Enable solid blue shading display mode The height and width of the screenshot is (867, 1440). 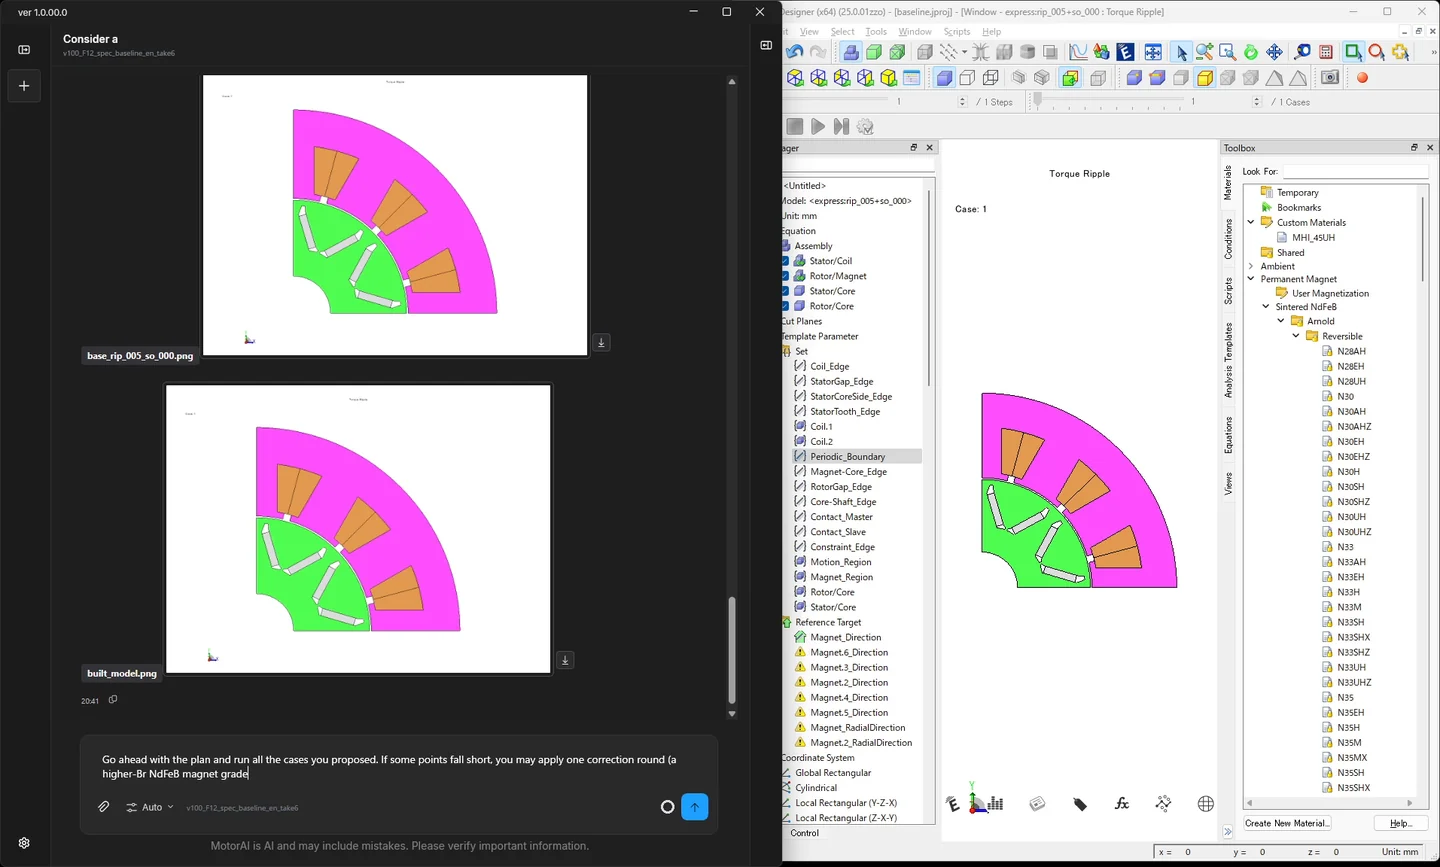point(944,78)
